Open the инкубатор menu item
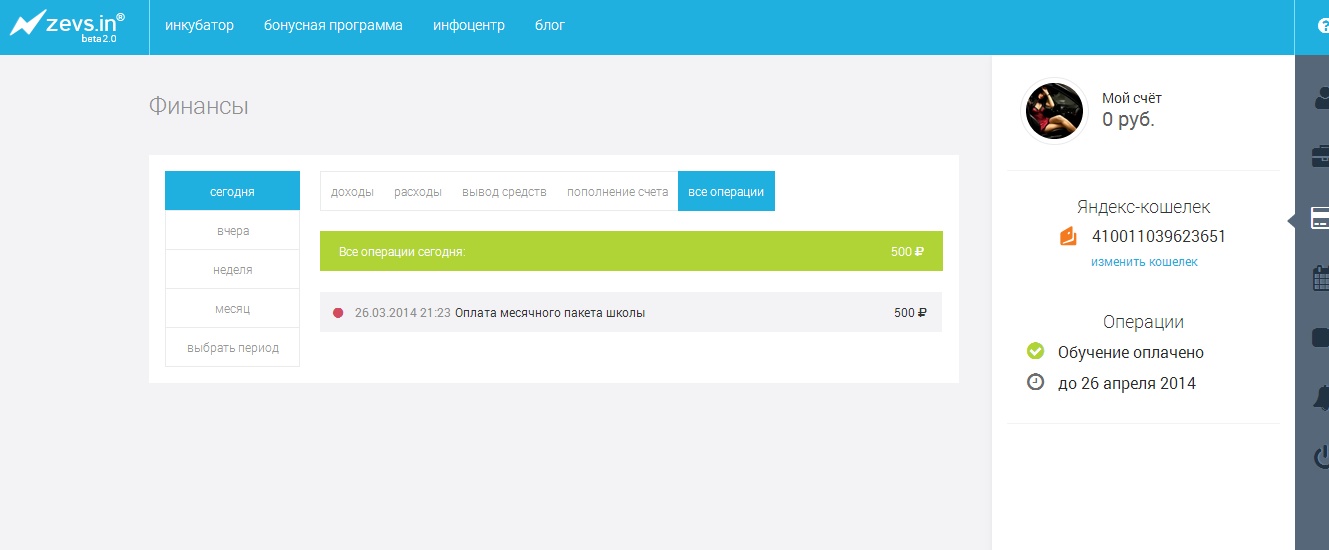This screenshot has height=550, width=1329. (199, 25)
